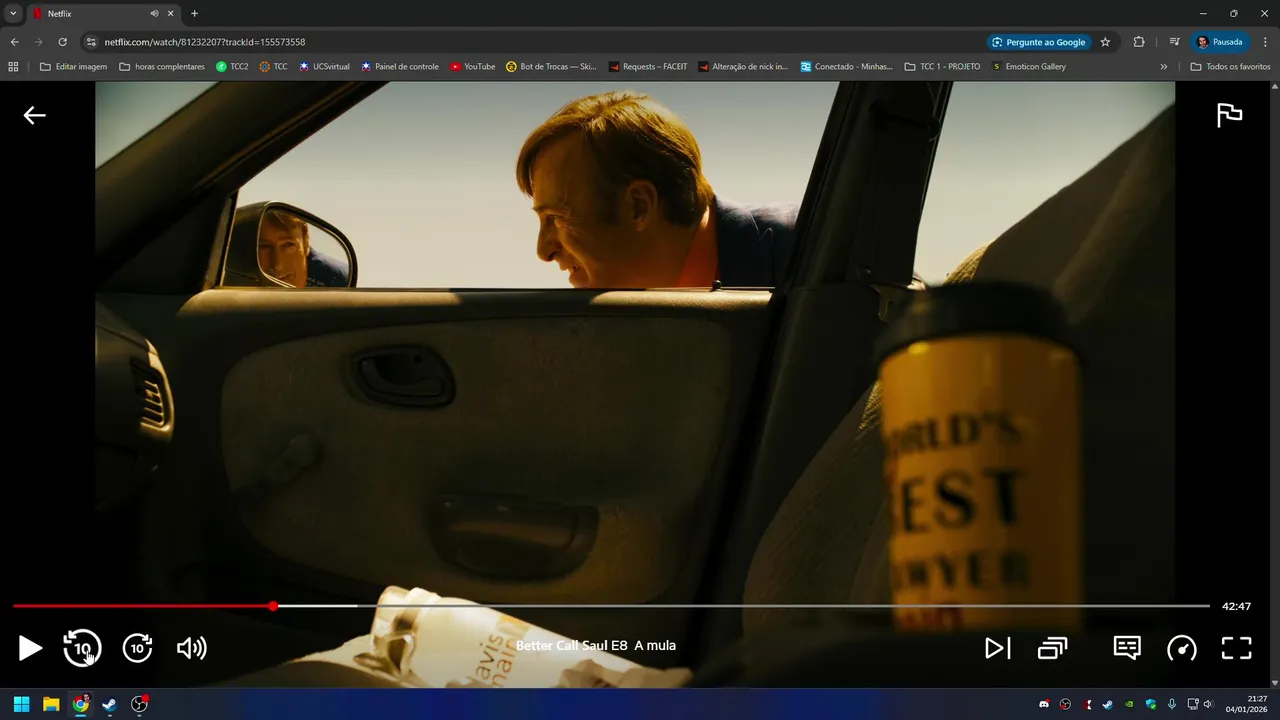Open Windows Security tray icon
This screenshot has height=720, width=1280.
[x=1150, y=704]
